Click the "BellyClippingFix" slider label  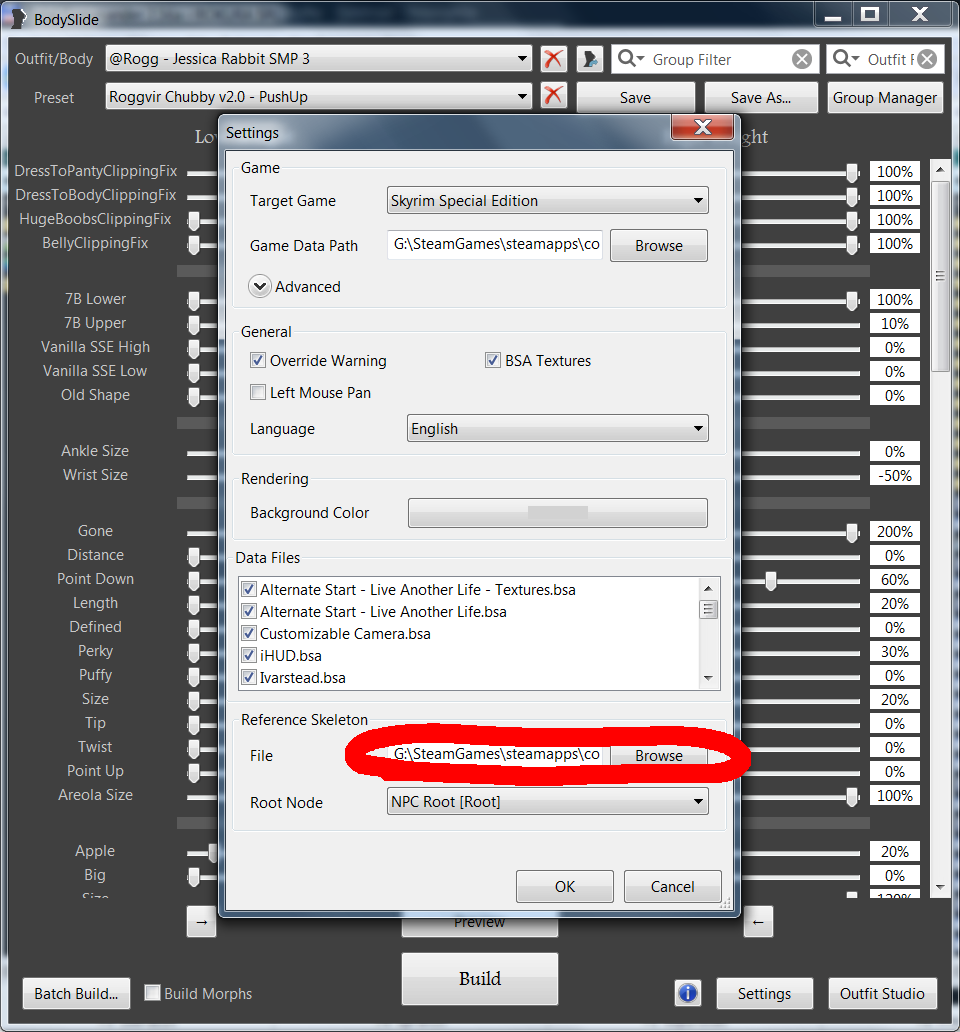click(x=95, y=243)
